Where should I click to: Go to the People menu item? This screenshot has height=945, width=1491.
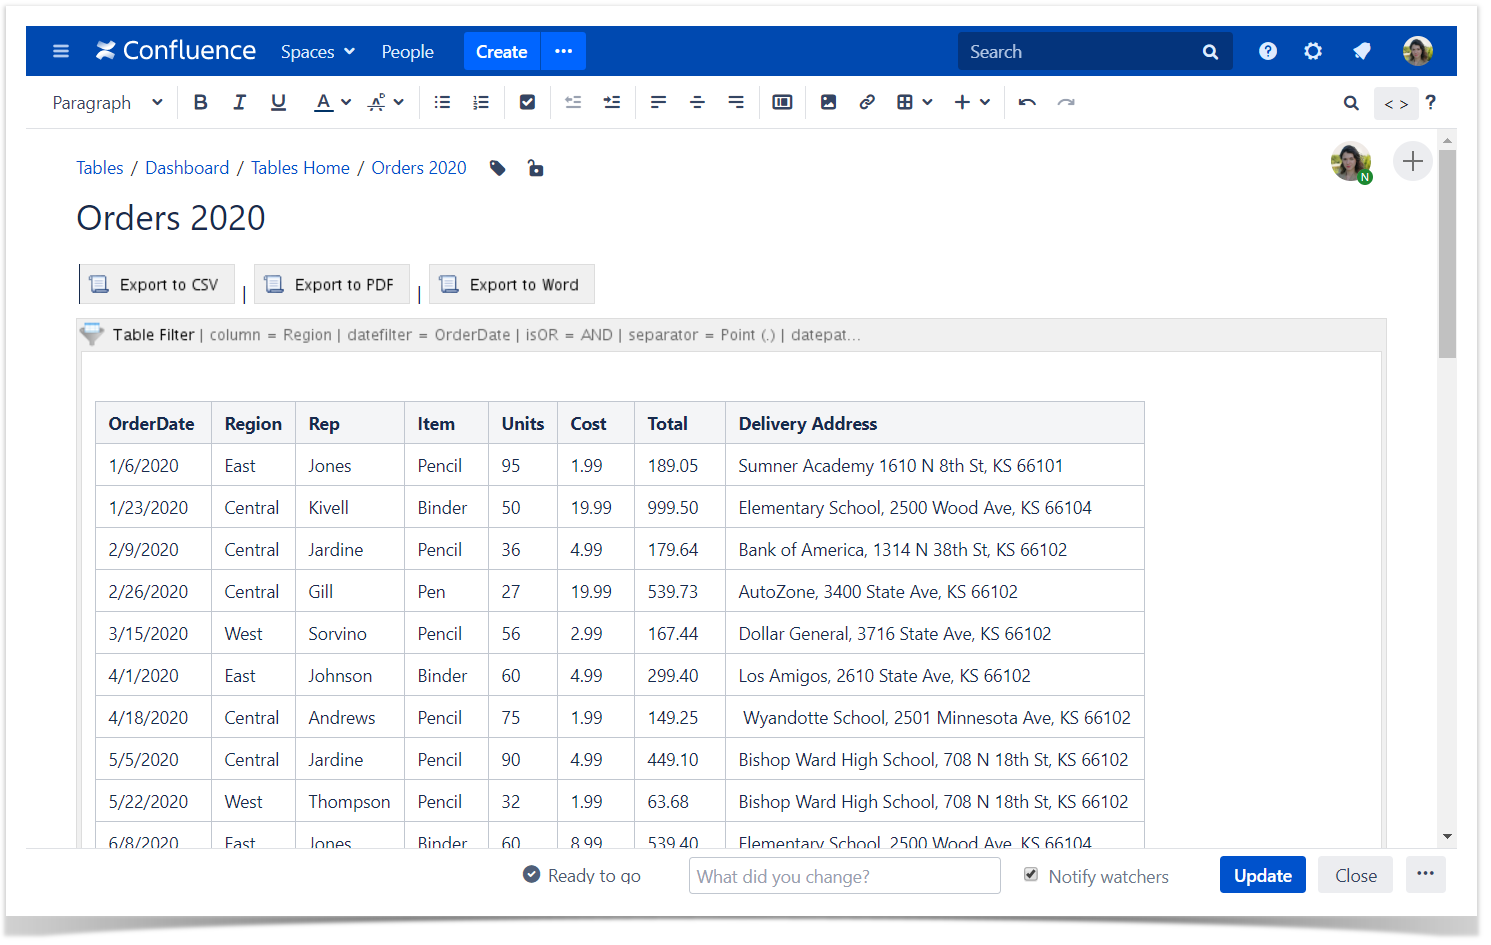(407, 51)
